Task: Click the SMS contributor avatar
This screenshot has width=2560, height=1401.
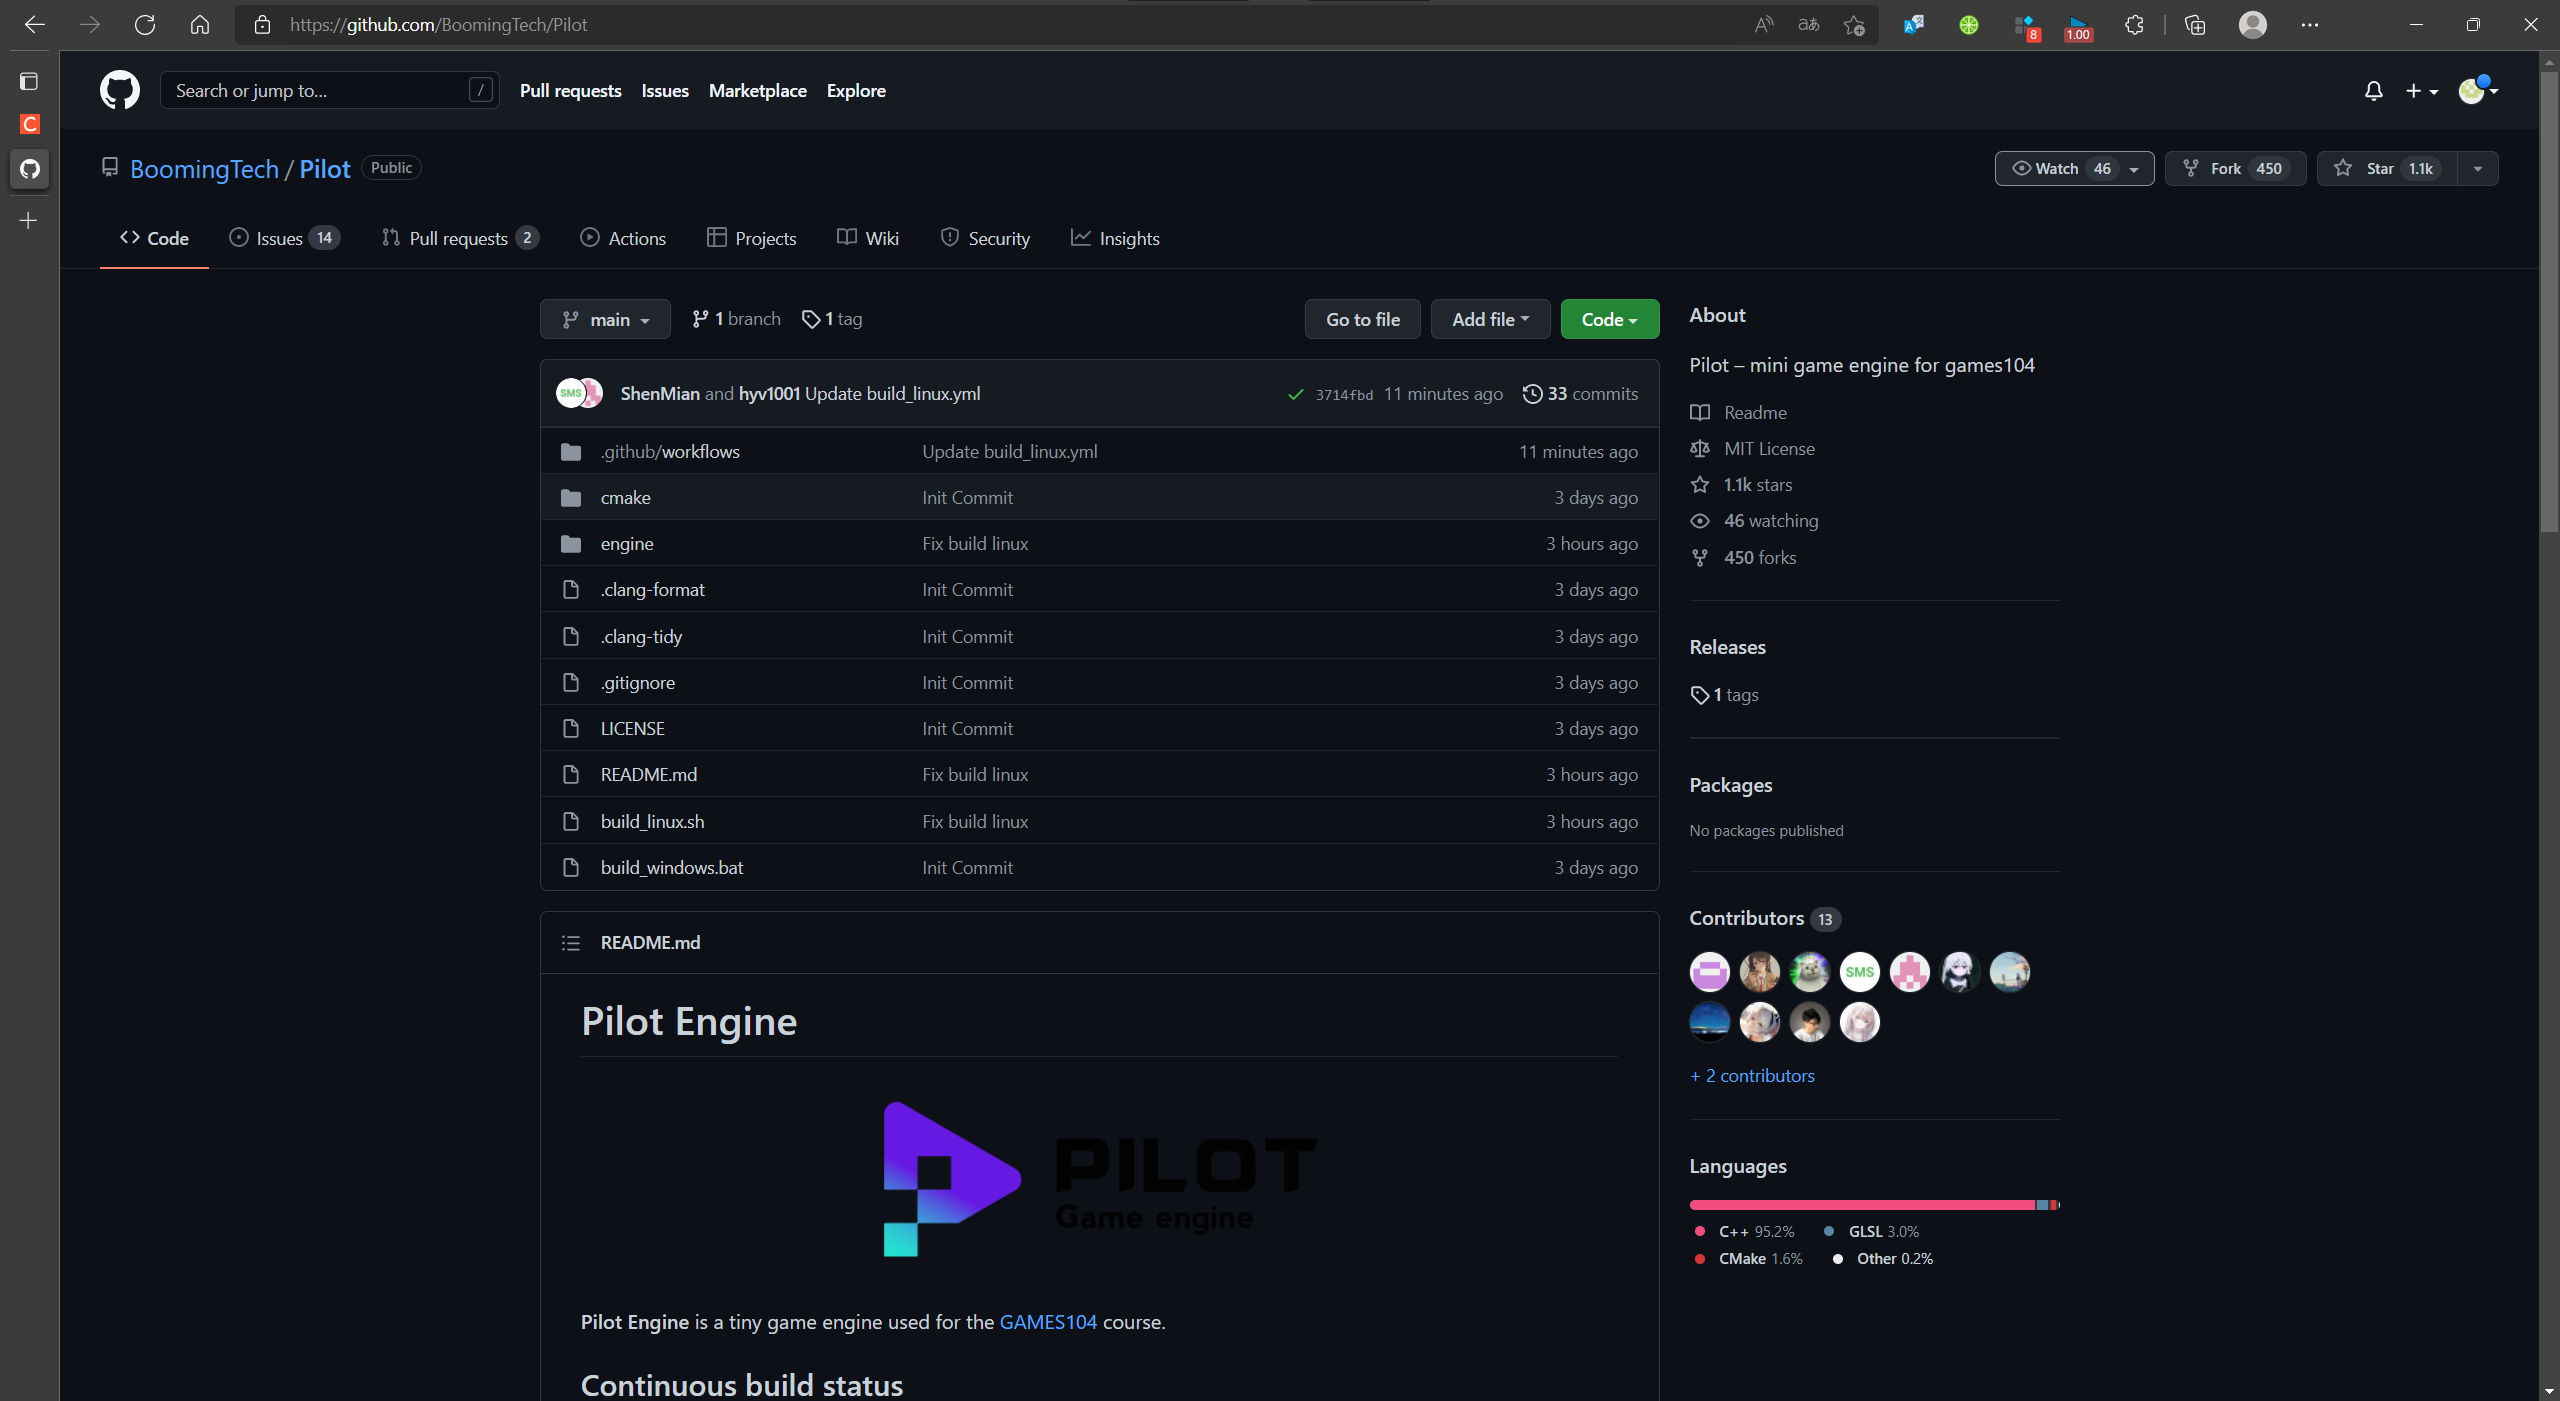Action: click(x=1859, y=971)
